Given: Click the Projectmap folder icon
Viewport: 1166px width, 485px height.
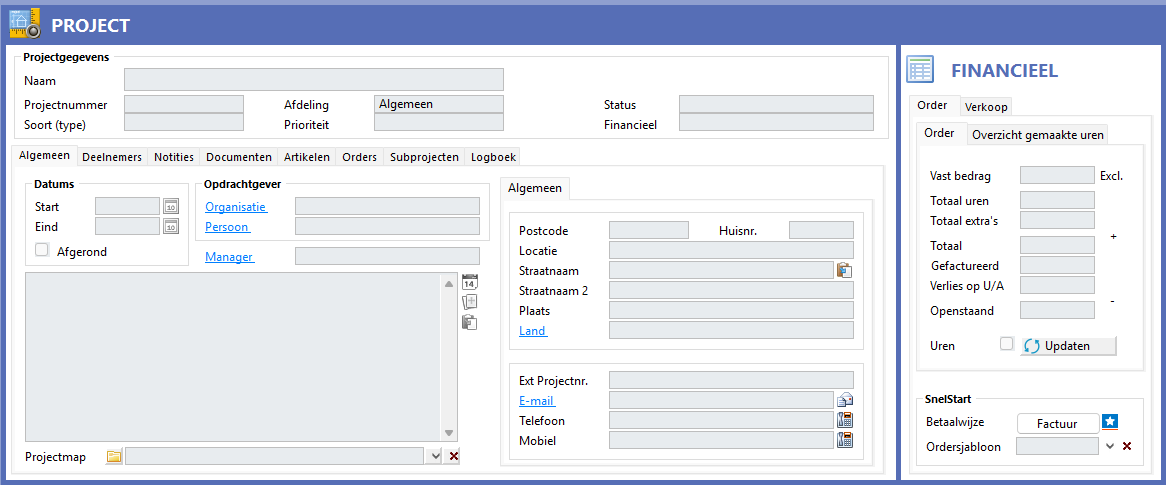Looking at the screenshot, I should point(114,456).
